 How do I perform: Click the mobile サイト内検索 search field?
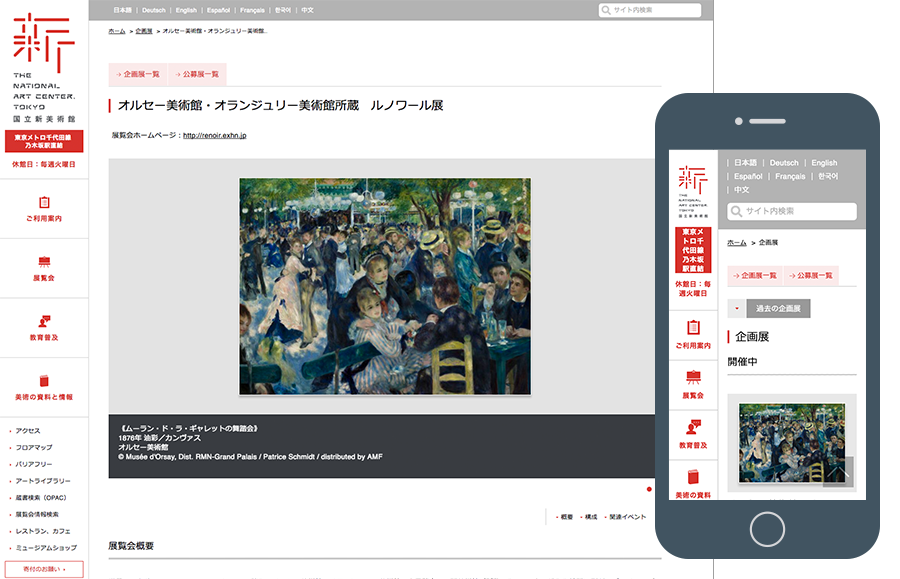pyautogui.click(x=792, y=211)
